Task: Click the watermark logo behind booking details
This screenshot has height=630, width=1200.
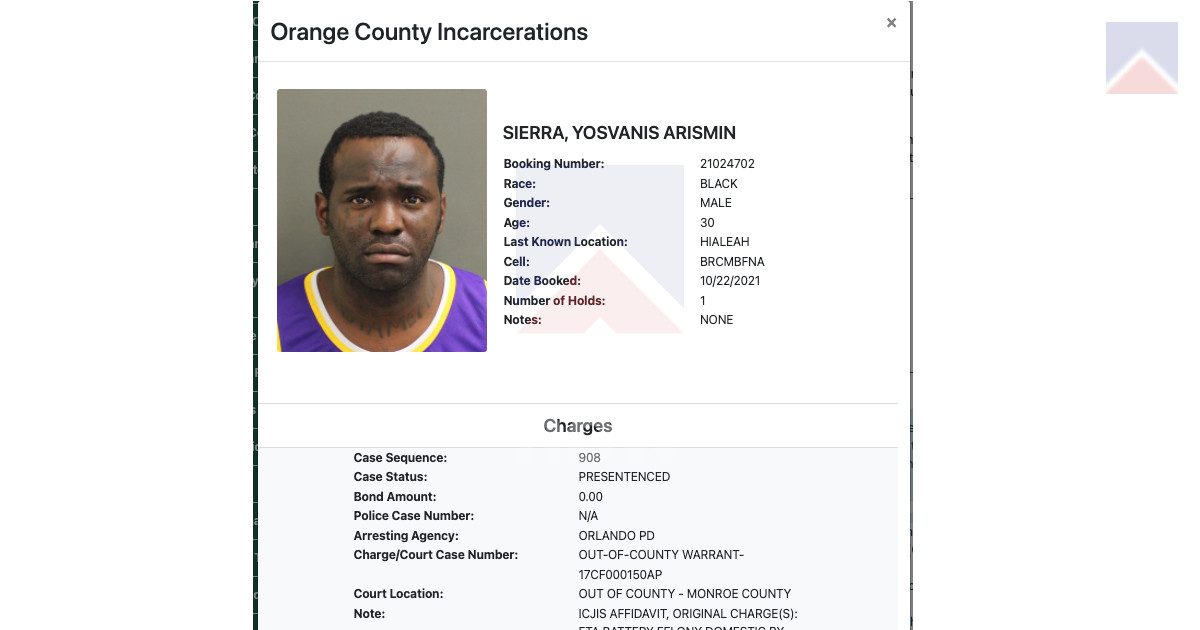Action: point(600,249)
